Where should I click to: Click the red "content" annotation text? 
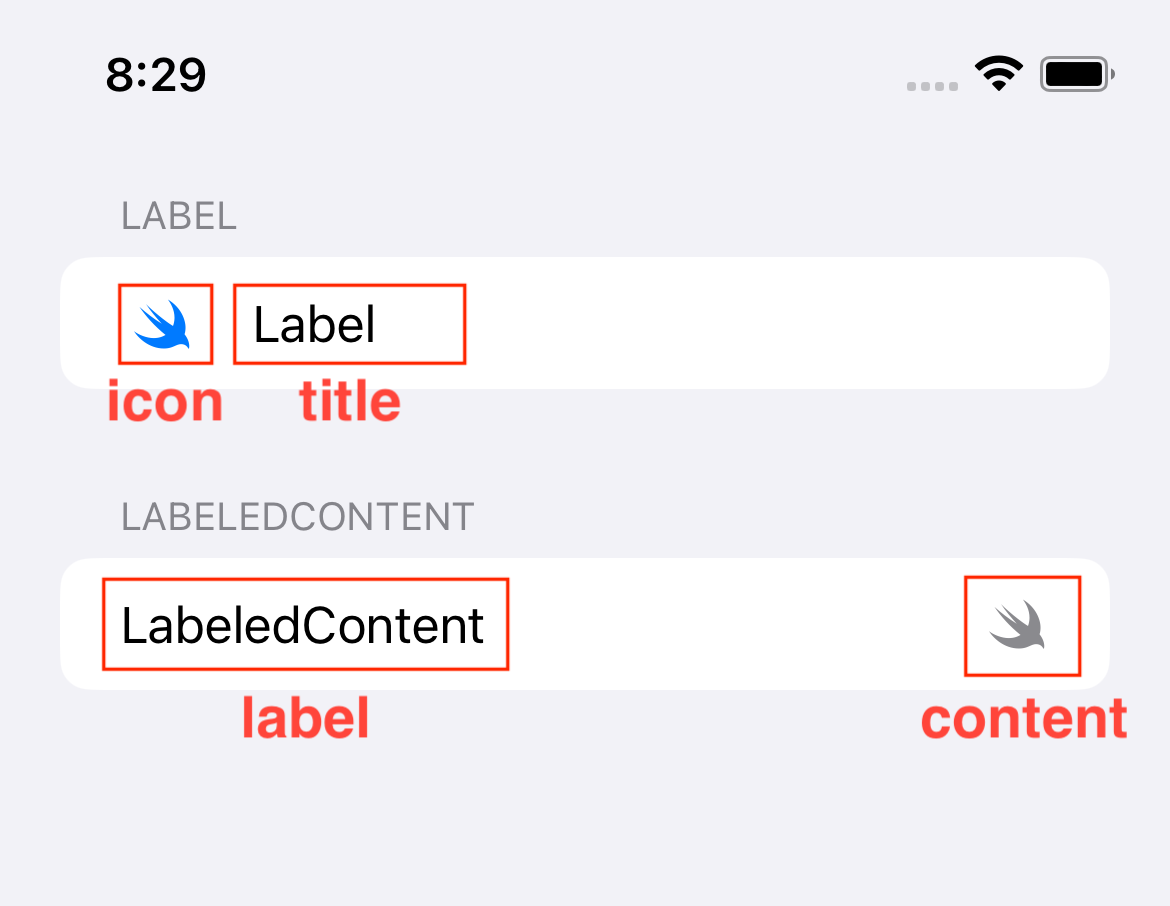click(x=1024, y=719)
